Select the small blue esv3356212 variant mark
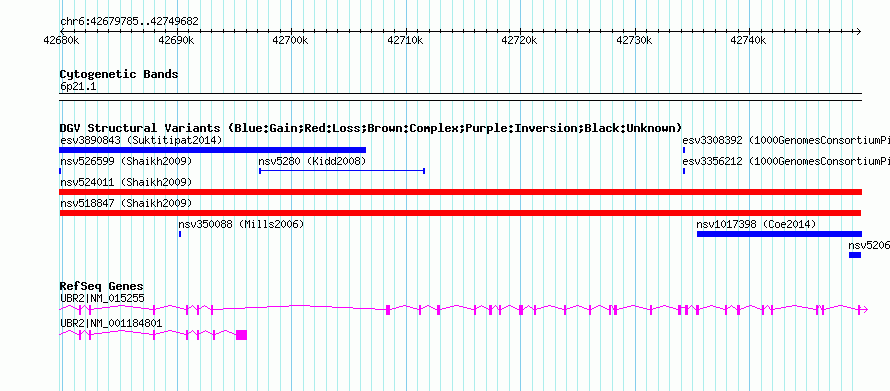 (684, 171)
